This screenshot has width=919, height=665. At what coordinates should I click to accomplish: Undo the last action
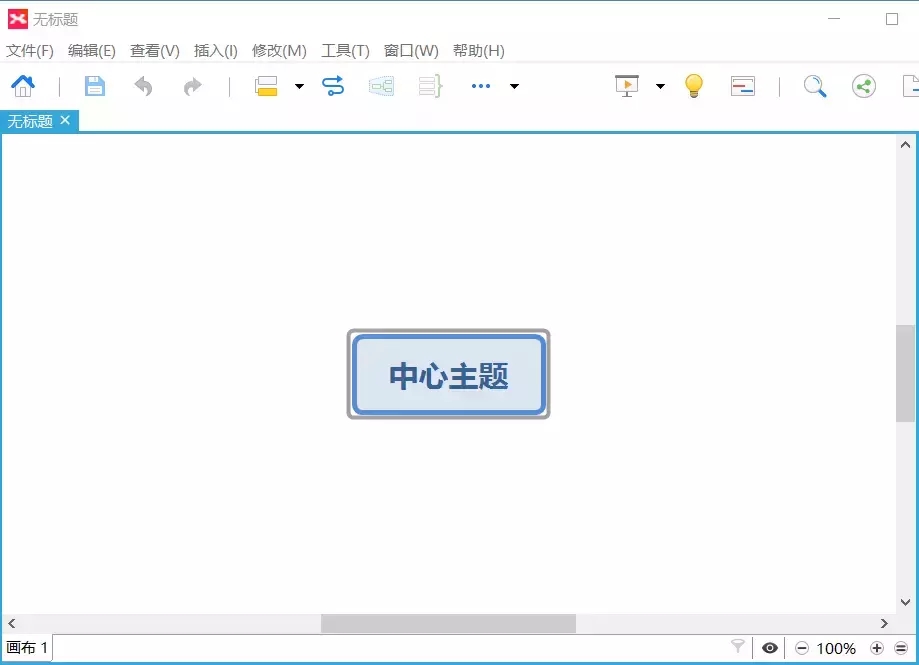[x=143, y=86]
